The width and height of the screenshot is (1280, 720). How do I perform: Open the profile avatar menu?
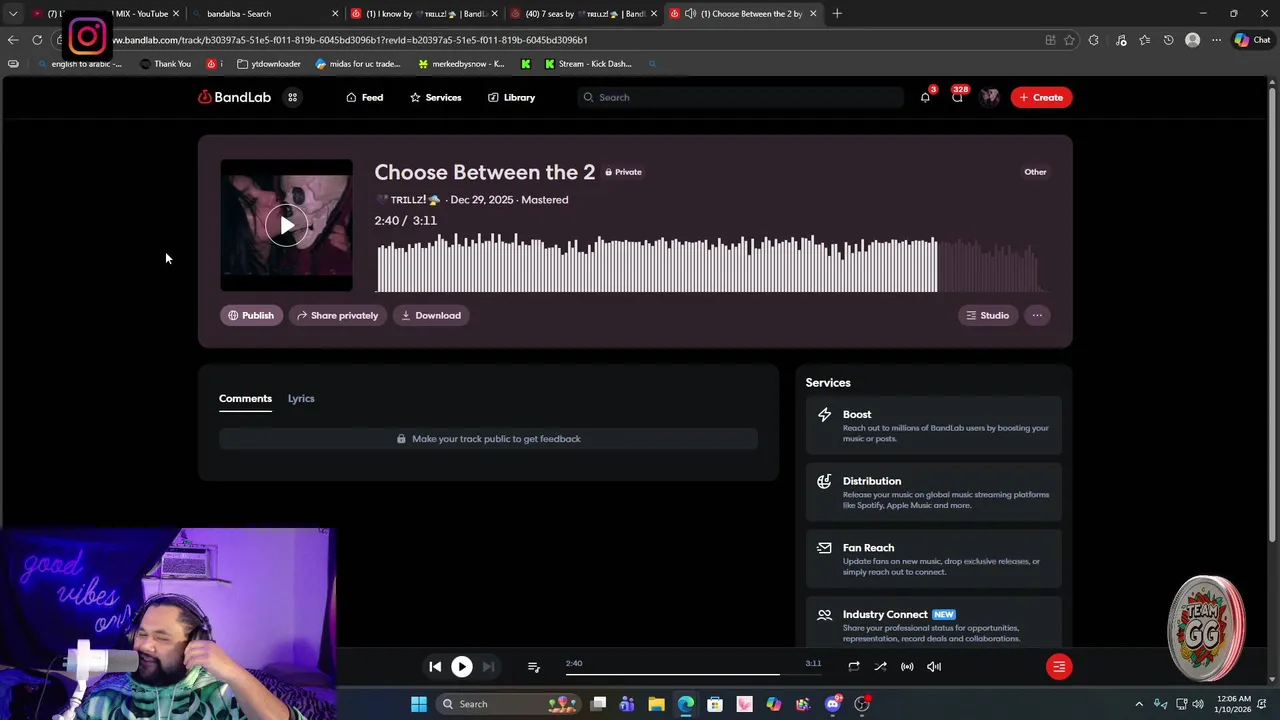(990, 97)
